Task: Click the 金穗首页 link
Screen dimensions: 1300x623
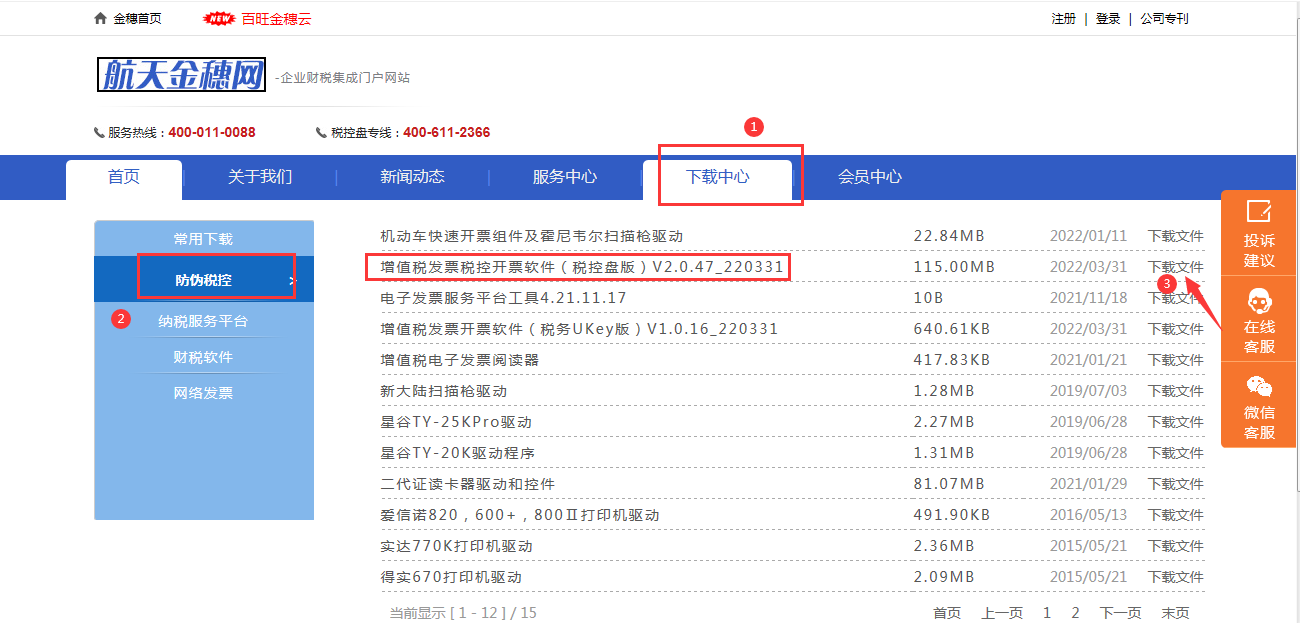Action: [x=137, y=18]
